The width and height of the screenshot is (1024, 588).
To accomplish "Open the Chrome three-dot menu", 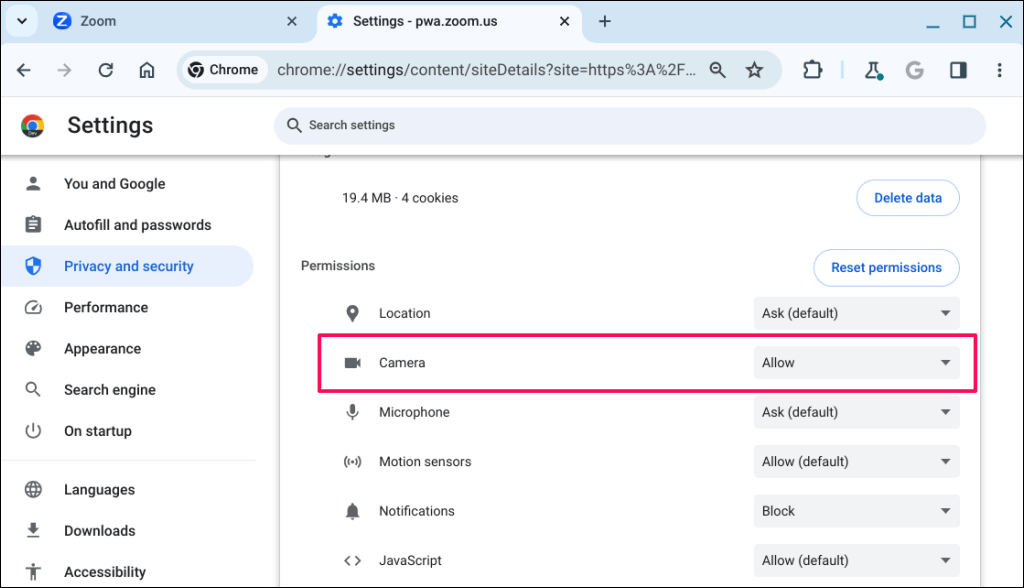I will tap(999, 70).
